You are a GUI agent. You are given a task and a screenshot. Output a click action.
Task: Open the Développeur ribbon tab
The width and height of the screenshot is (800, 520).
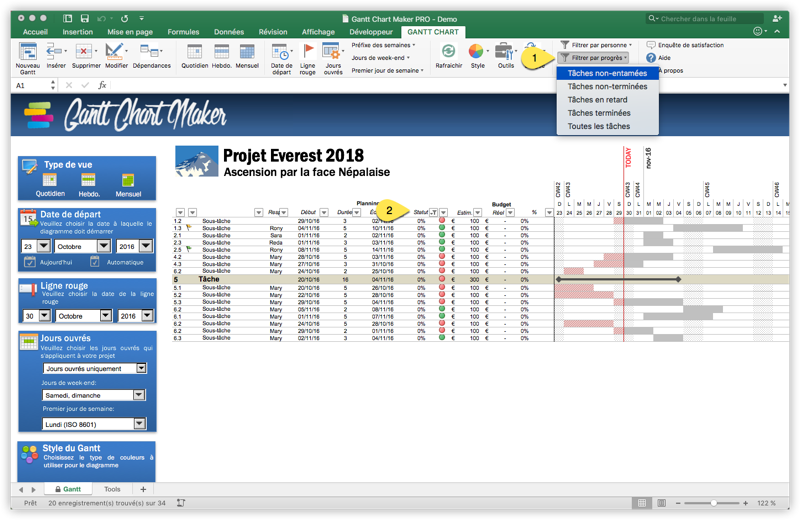(x=371, y=32)
